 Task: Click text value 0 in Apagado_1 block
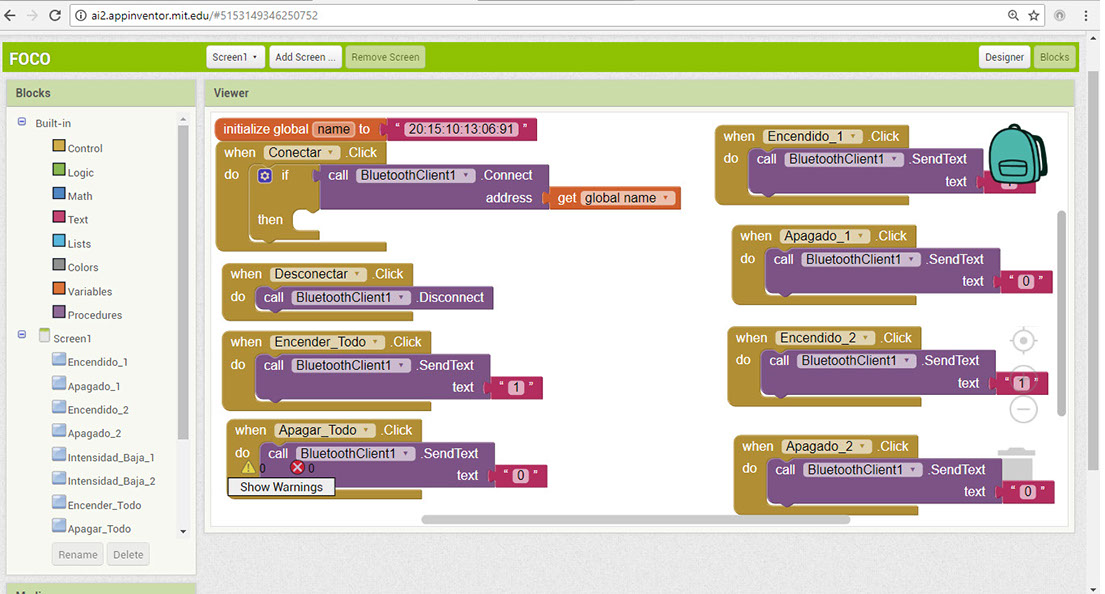(x=1025, y=281)
